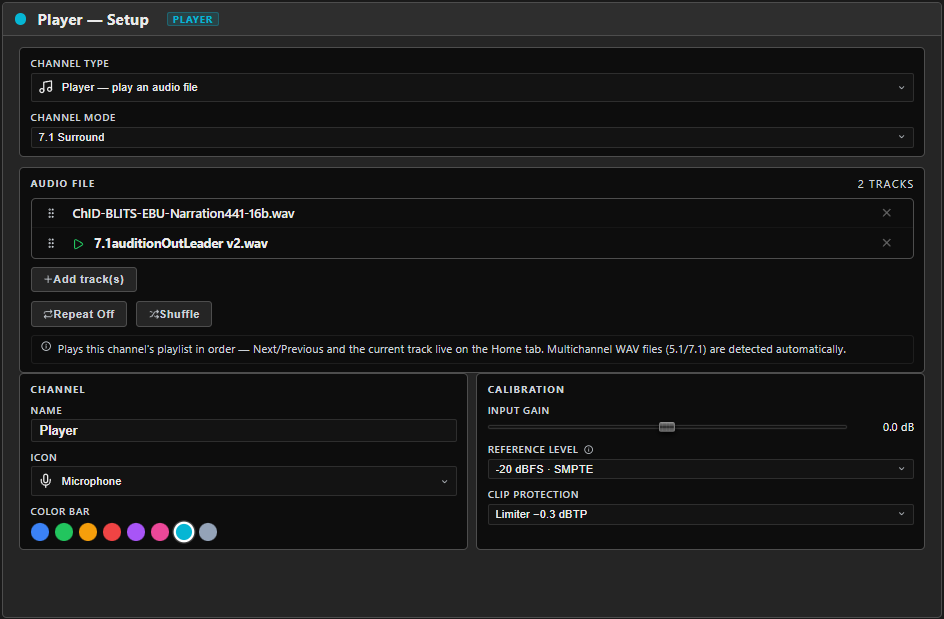
Task: Toggle Shuffle for the playlist
Action: (x=174, y=314)
